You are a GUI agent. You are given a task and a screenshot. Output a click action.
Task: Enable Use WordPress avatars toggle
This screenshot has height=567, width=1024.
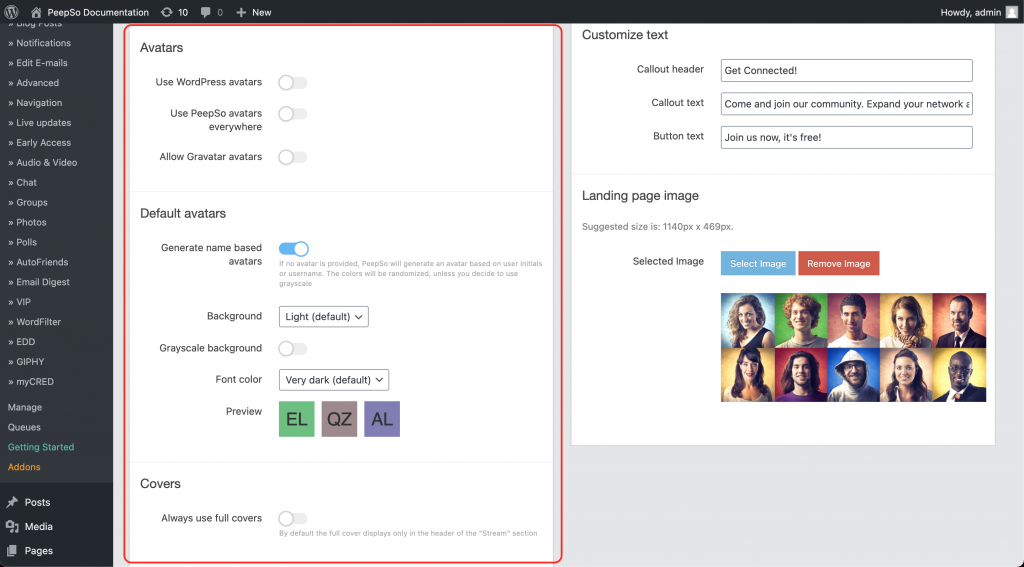pyautogui.click(x=293, y=82)
